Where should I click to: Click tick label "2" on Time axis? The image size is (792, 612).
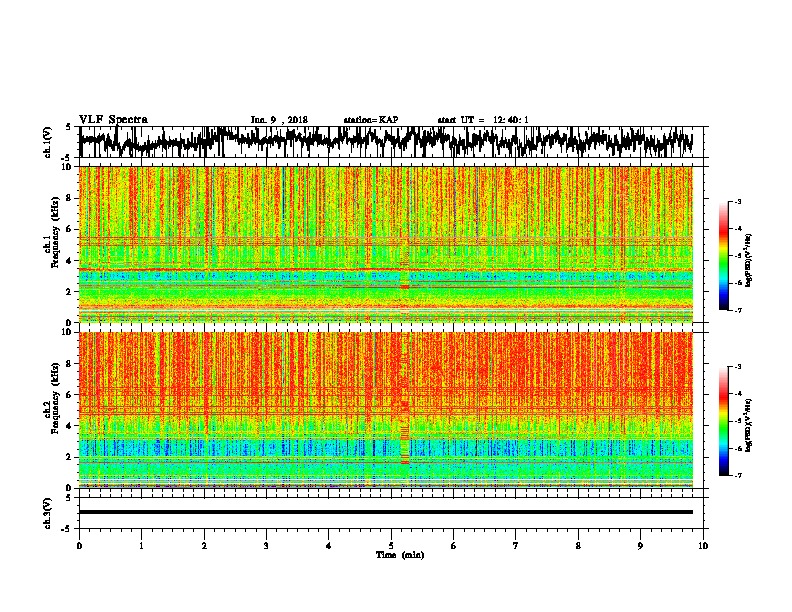pos(204,546)
